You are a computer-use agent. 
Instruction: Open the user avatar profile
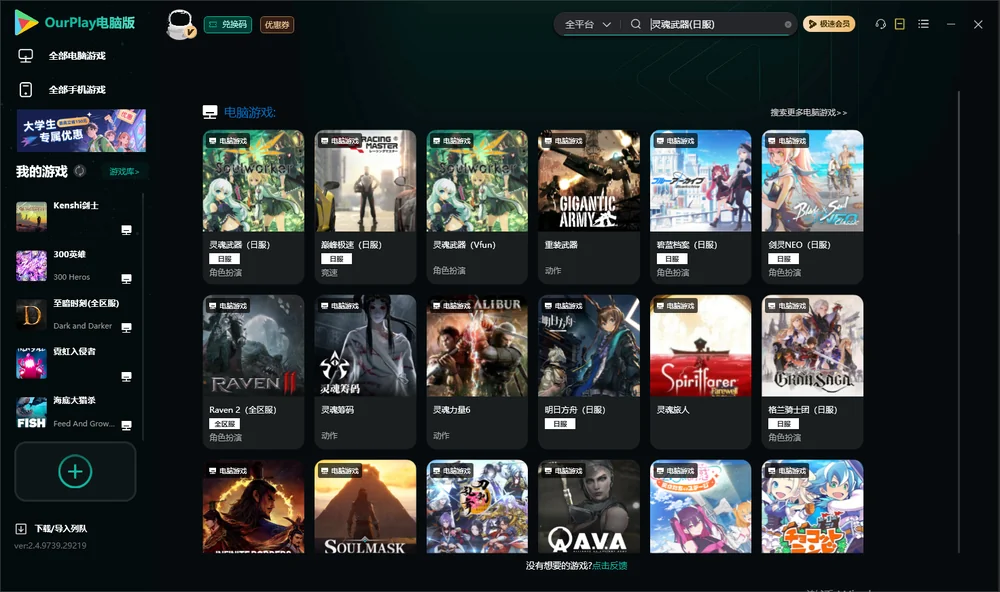[181, 24]
